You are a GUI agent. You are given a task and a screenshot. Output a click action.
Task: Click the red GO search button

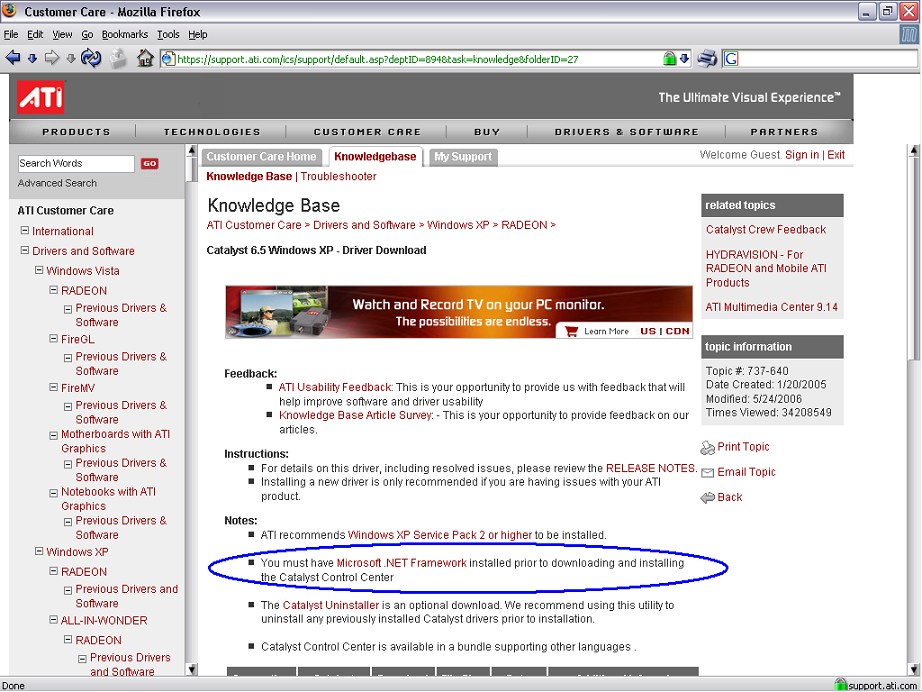pyautogui.click(x=149, y=163)
